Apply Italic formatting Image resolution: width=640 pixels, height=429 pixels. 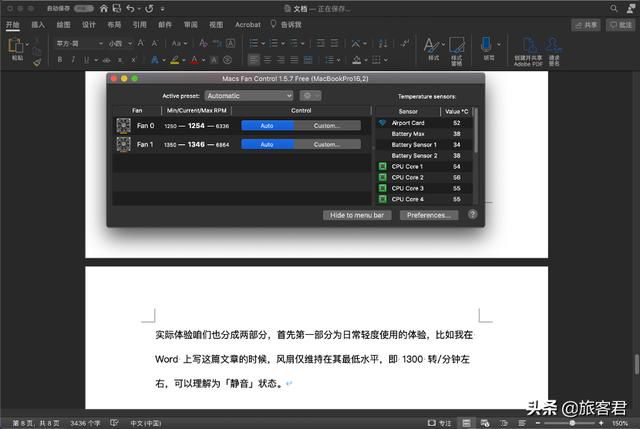[x=73, y=60]
